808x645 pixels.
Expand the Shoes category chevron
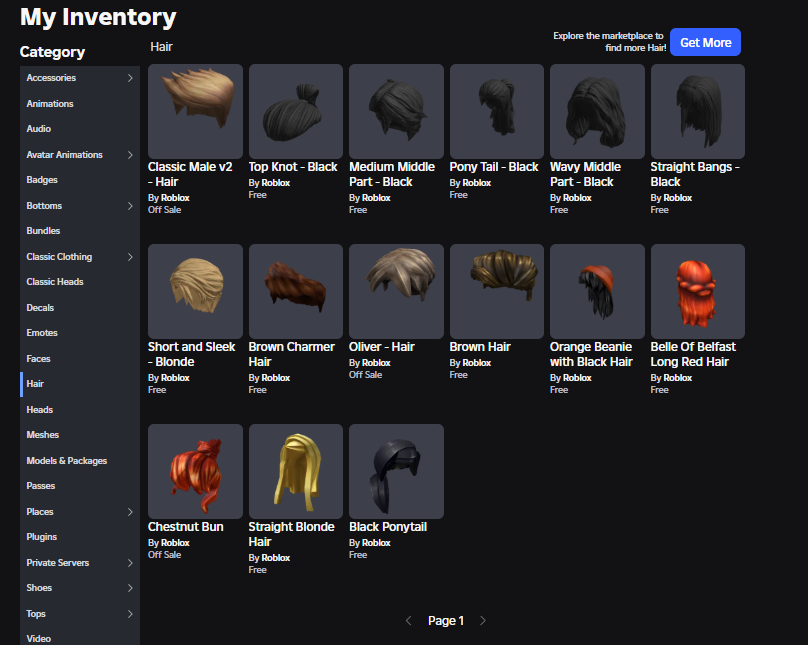coord(130,588)
